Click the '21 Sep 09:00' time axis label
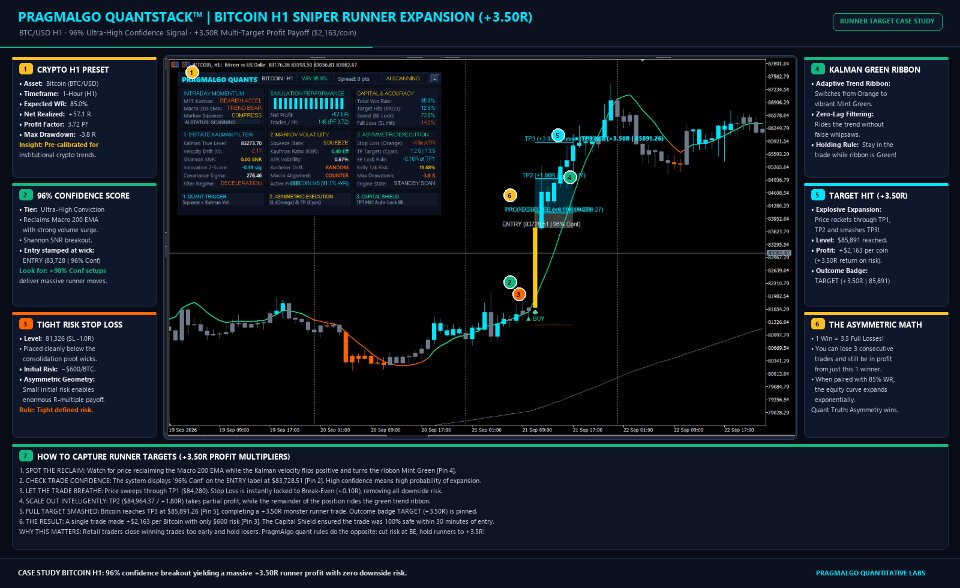This screenshot has height=588, width=960. pos(537,430)
